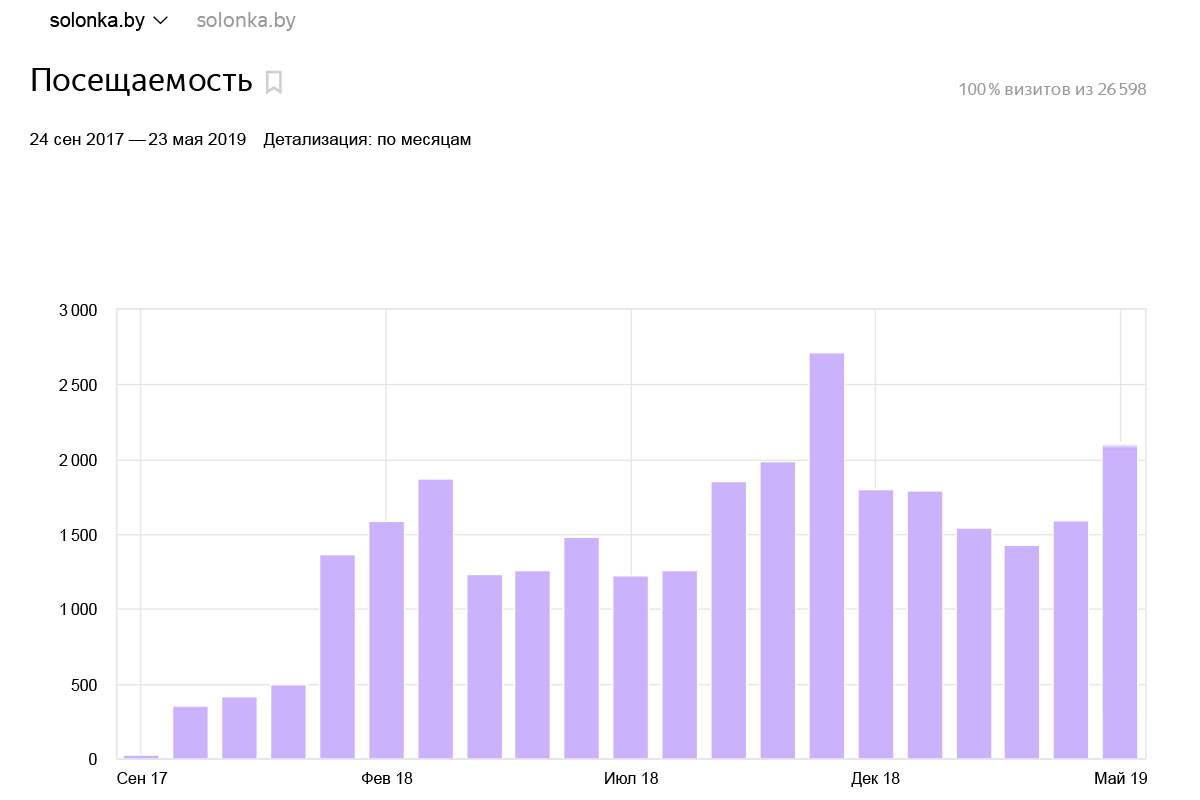The height and width of the screenshot is (800, 1200).
Task: Click the Июл 18 axis label
Action: tap(631, 779)
